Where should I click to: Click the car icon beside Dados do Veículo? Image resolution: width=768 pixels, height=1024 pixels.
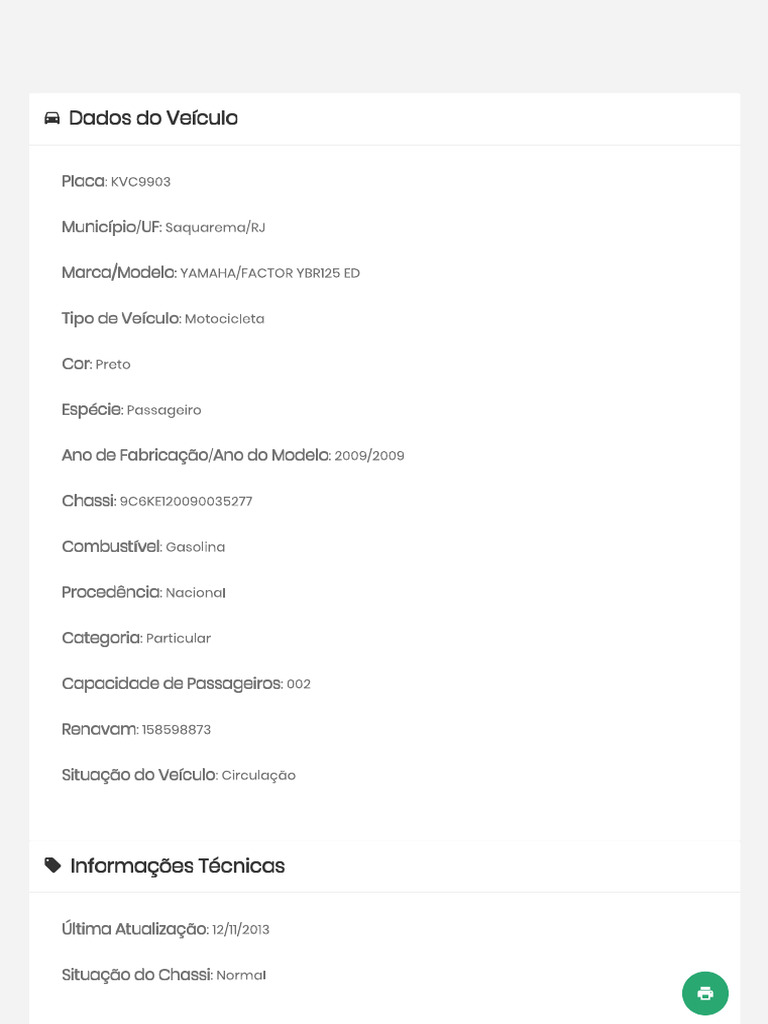52,118
